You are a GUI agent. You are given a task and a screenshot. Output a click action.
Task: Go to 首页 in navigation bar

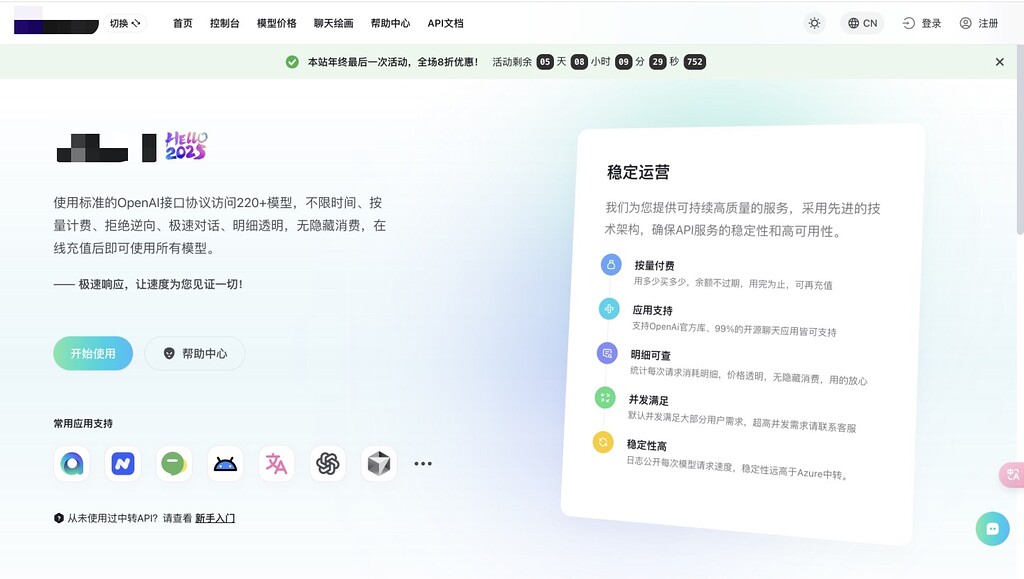tap(183, 23)
